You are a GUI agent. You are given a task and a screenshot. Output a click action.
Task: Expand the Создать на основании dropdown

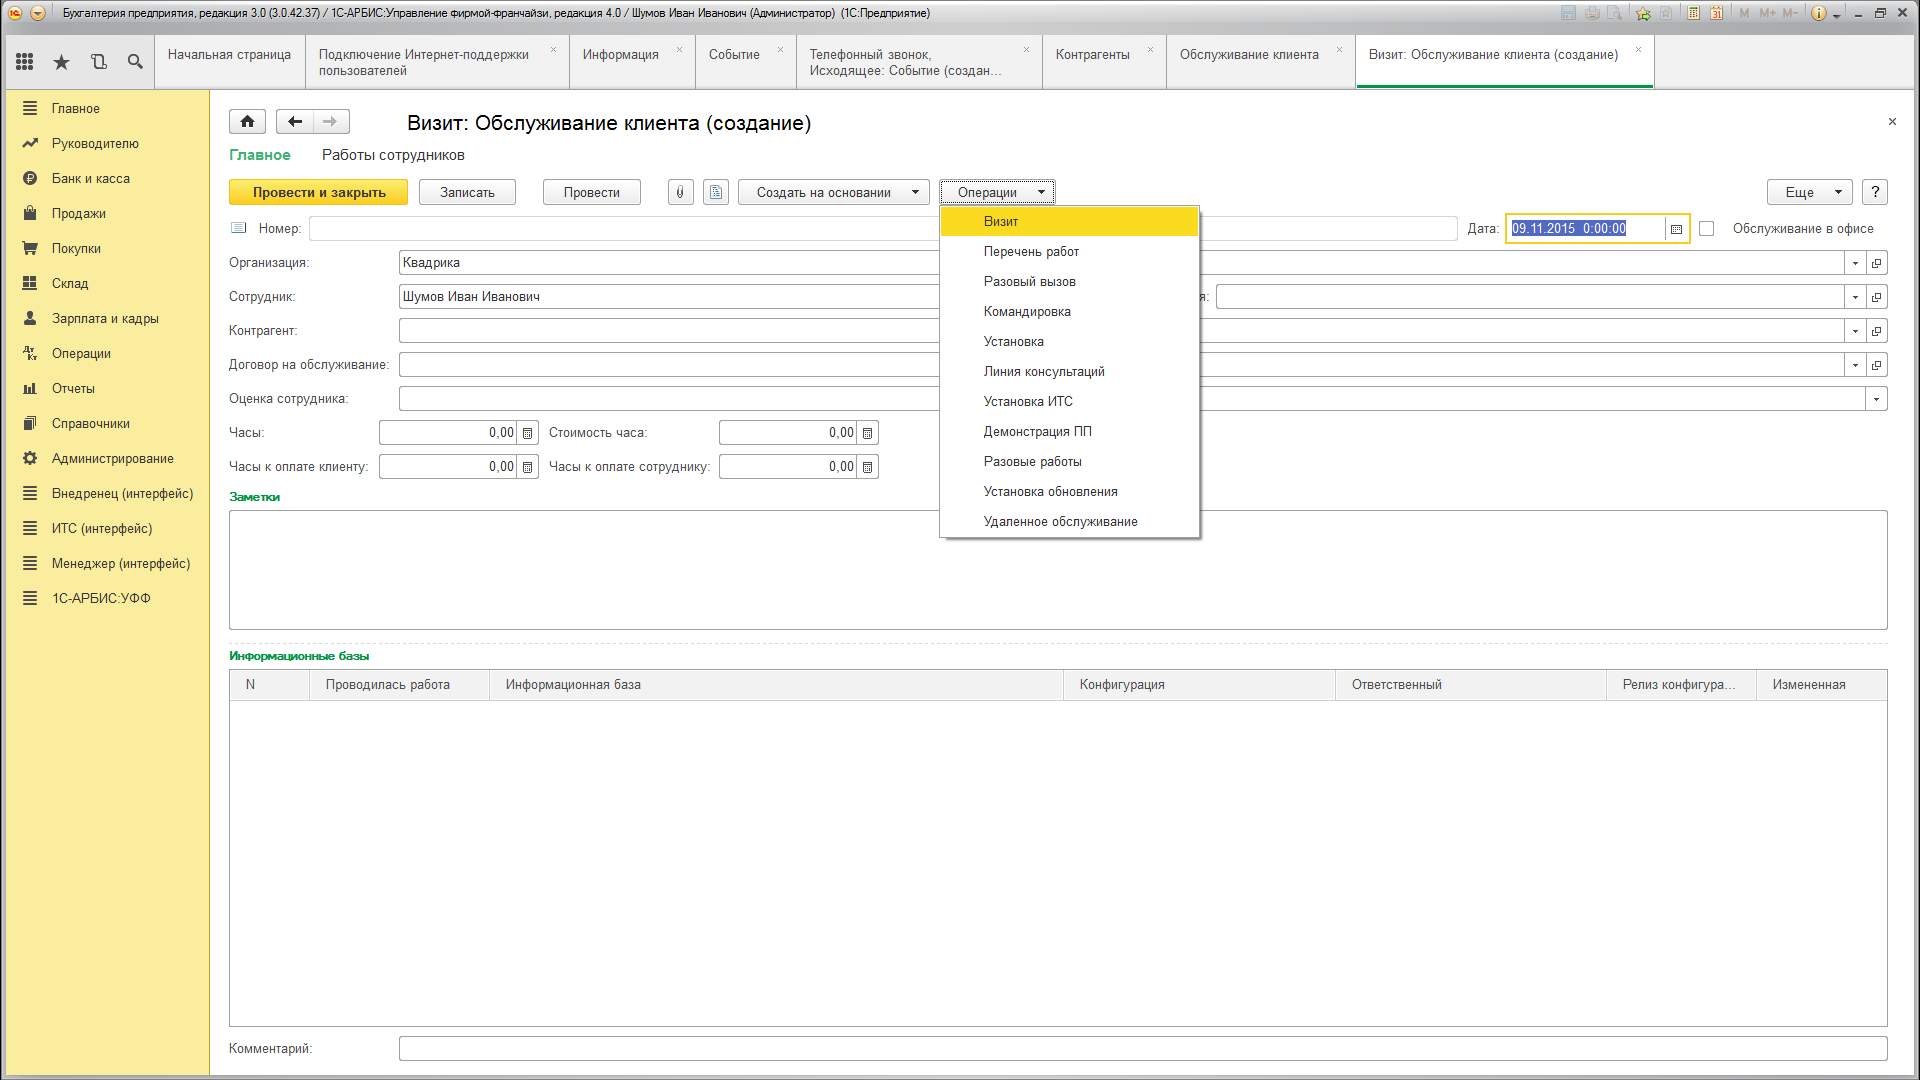915,191
